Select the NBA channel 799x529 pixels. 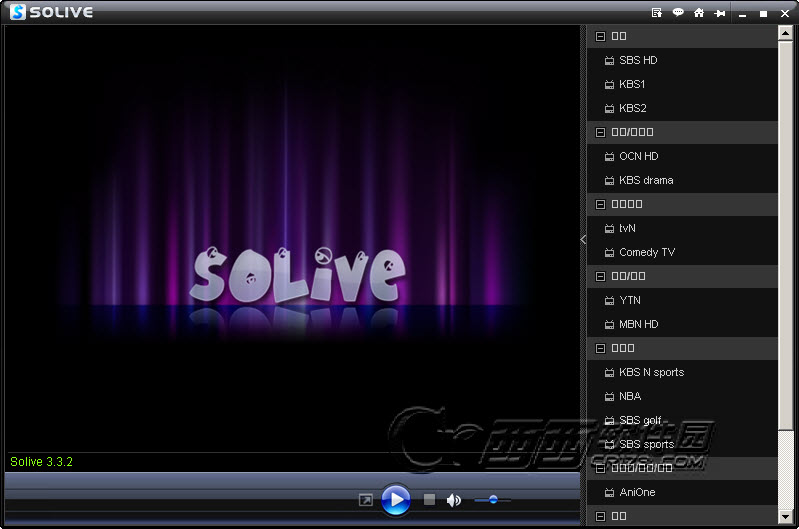682,396
